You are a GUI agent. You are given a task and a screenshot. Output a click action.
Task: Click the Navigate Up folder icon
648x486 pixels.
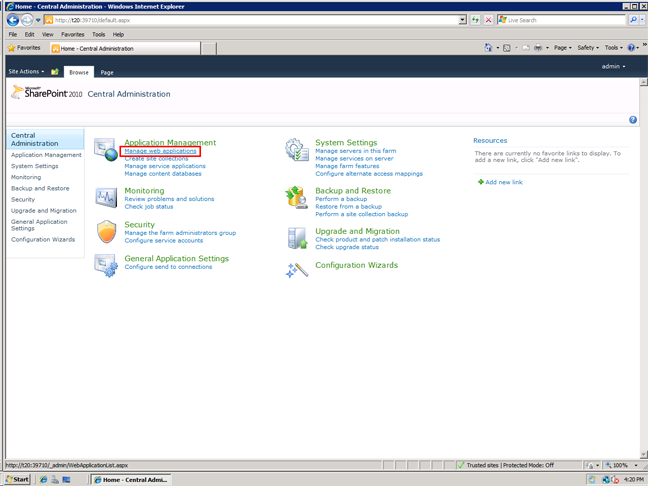(55, 71)
